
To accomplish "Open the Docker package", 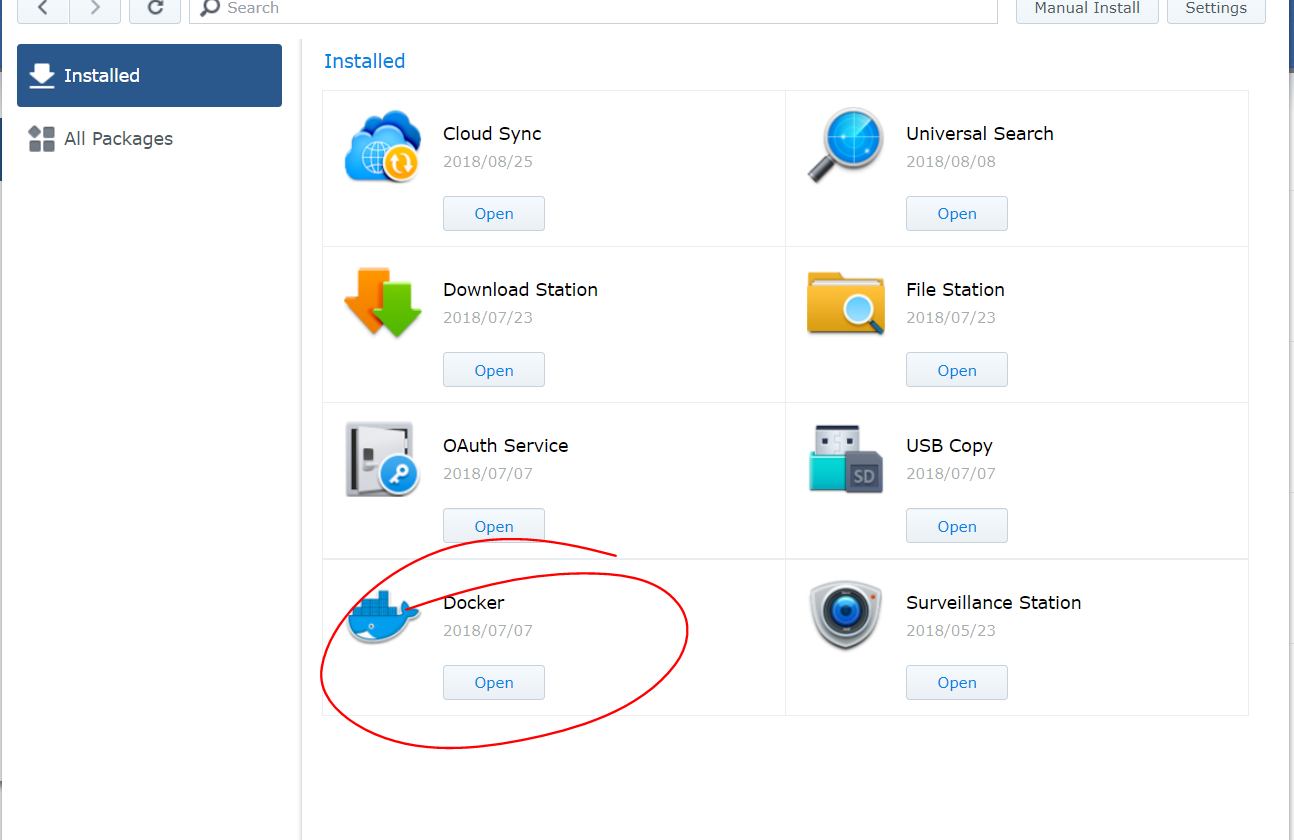I will pyautogui.click(x=494, y=682).
